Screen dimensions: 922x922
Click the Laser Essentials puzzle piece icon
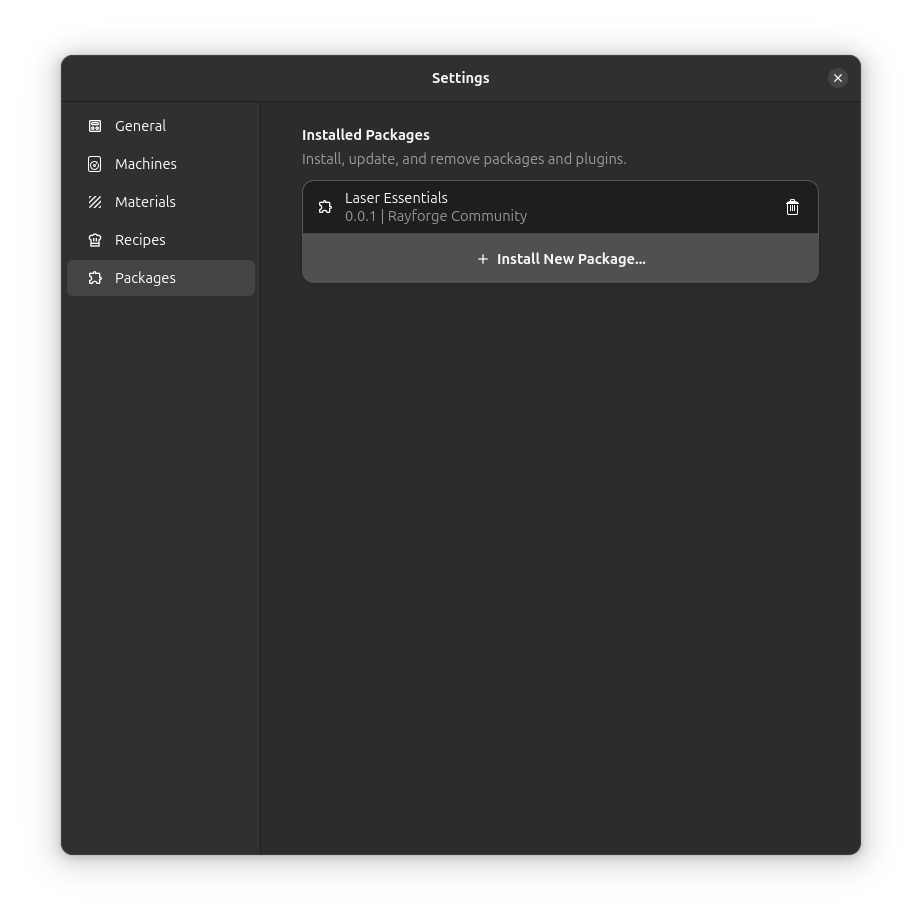tap(325, 207)
